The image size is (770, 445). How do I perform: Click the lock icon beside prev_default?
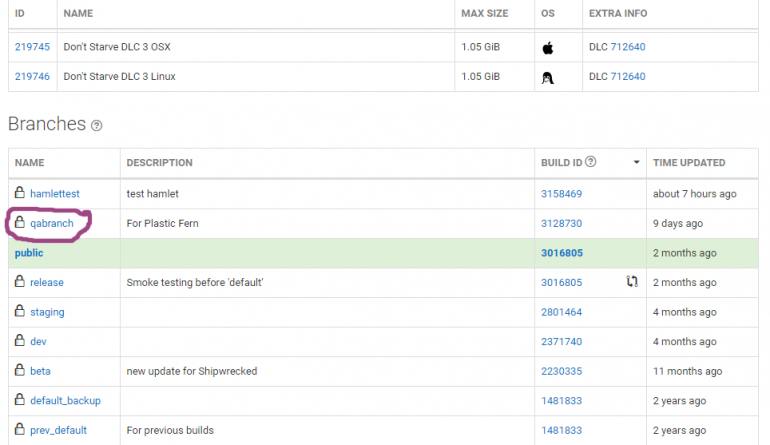[20, 429]
